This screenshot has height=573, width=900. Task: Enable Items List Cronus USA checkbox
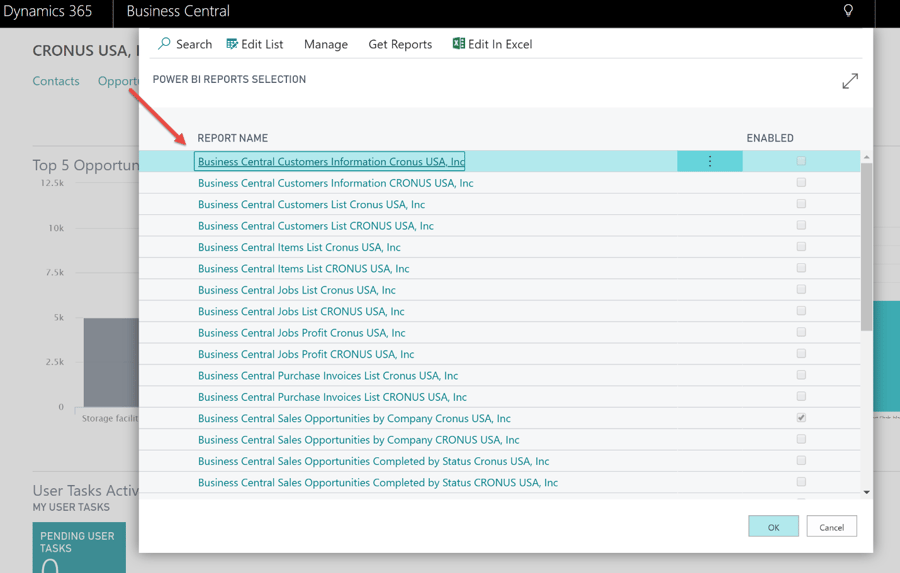point(801,246)
